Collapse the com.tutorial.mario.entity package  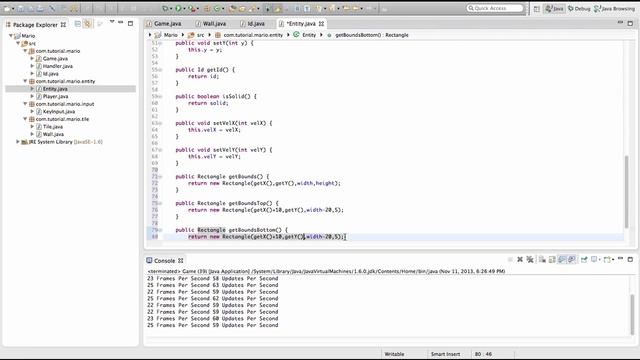(x=25, y=81)
